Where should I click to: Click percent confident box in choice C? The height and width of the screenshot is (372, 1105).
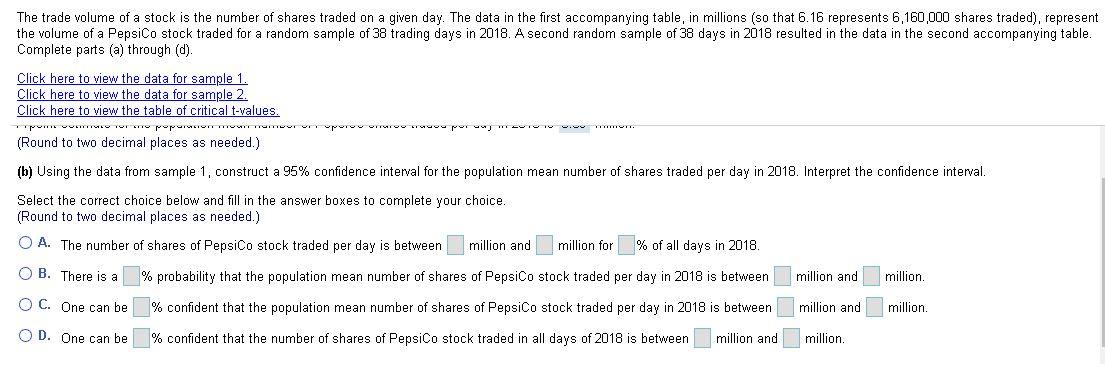[x=142, y=307]
